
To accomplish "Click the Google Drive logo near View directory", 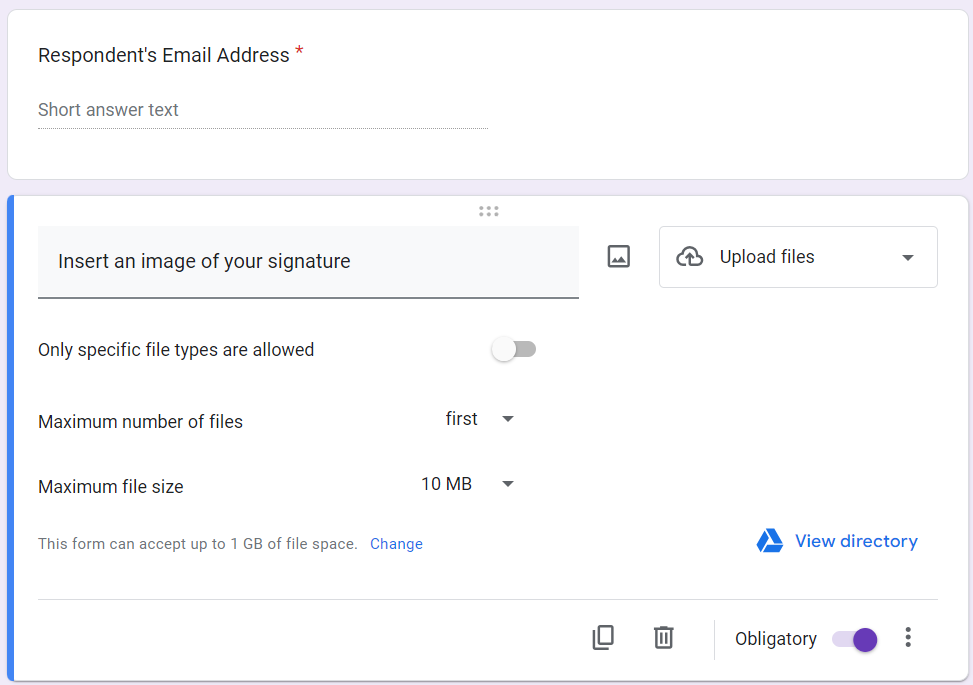I will [769, 540].
